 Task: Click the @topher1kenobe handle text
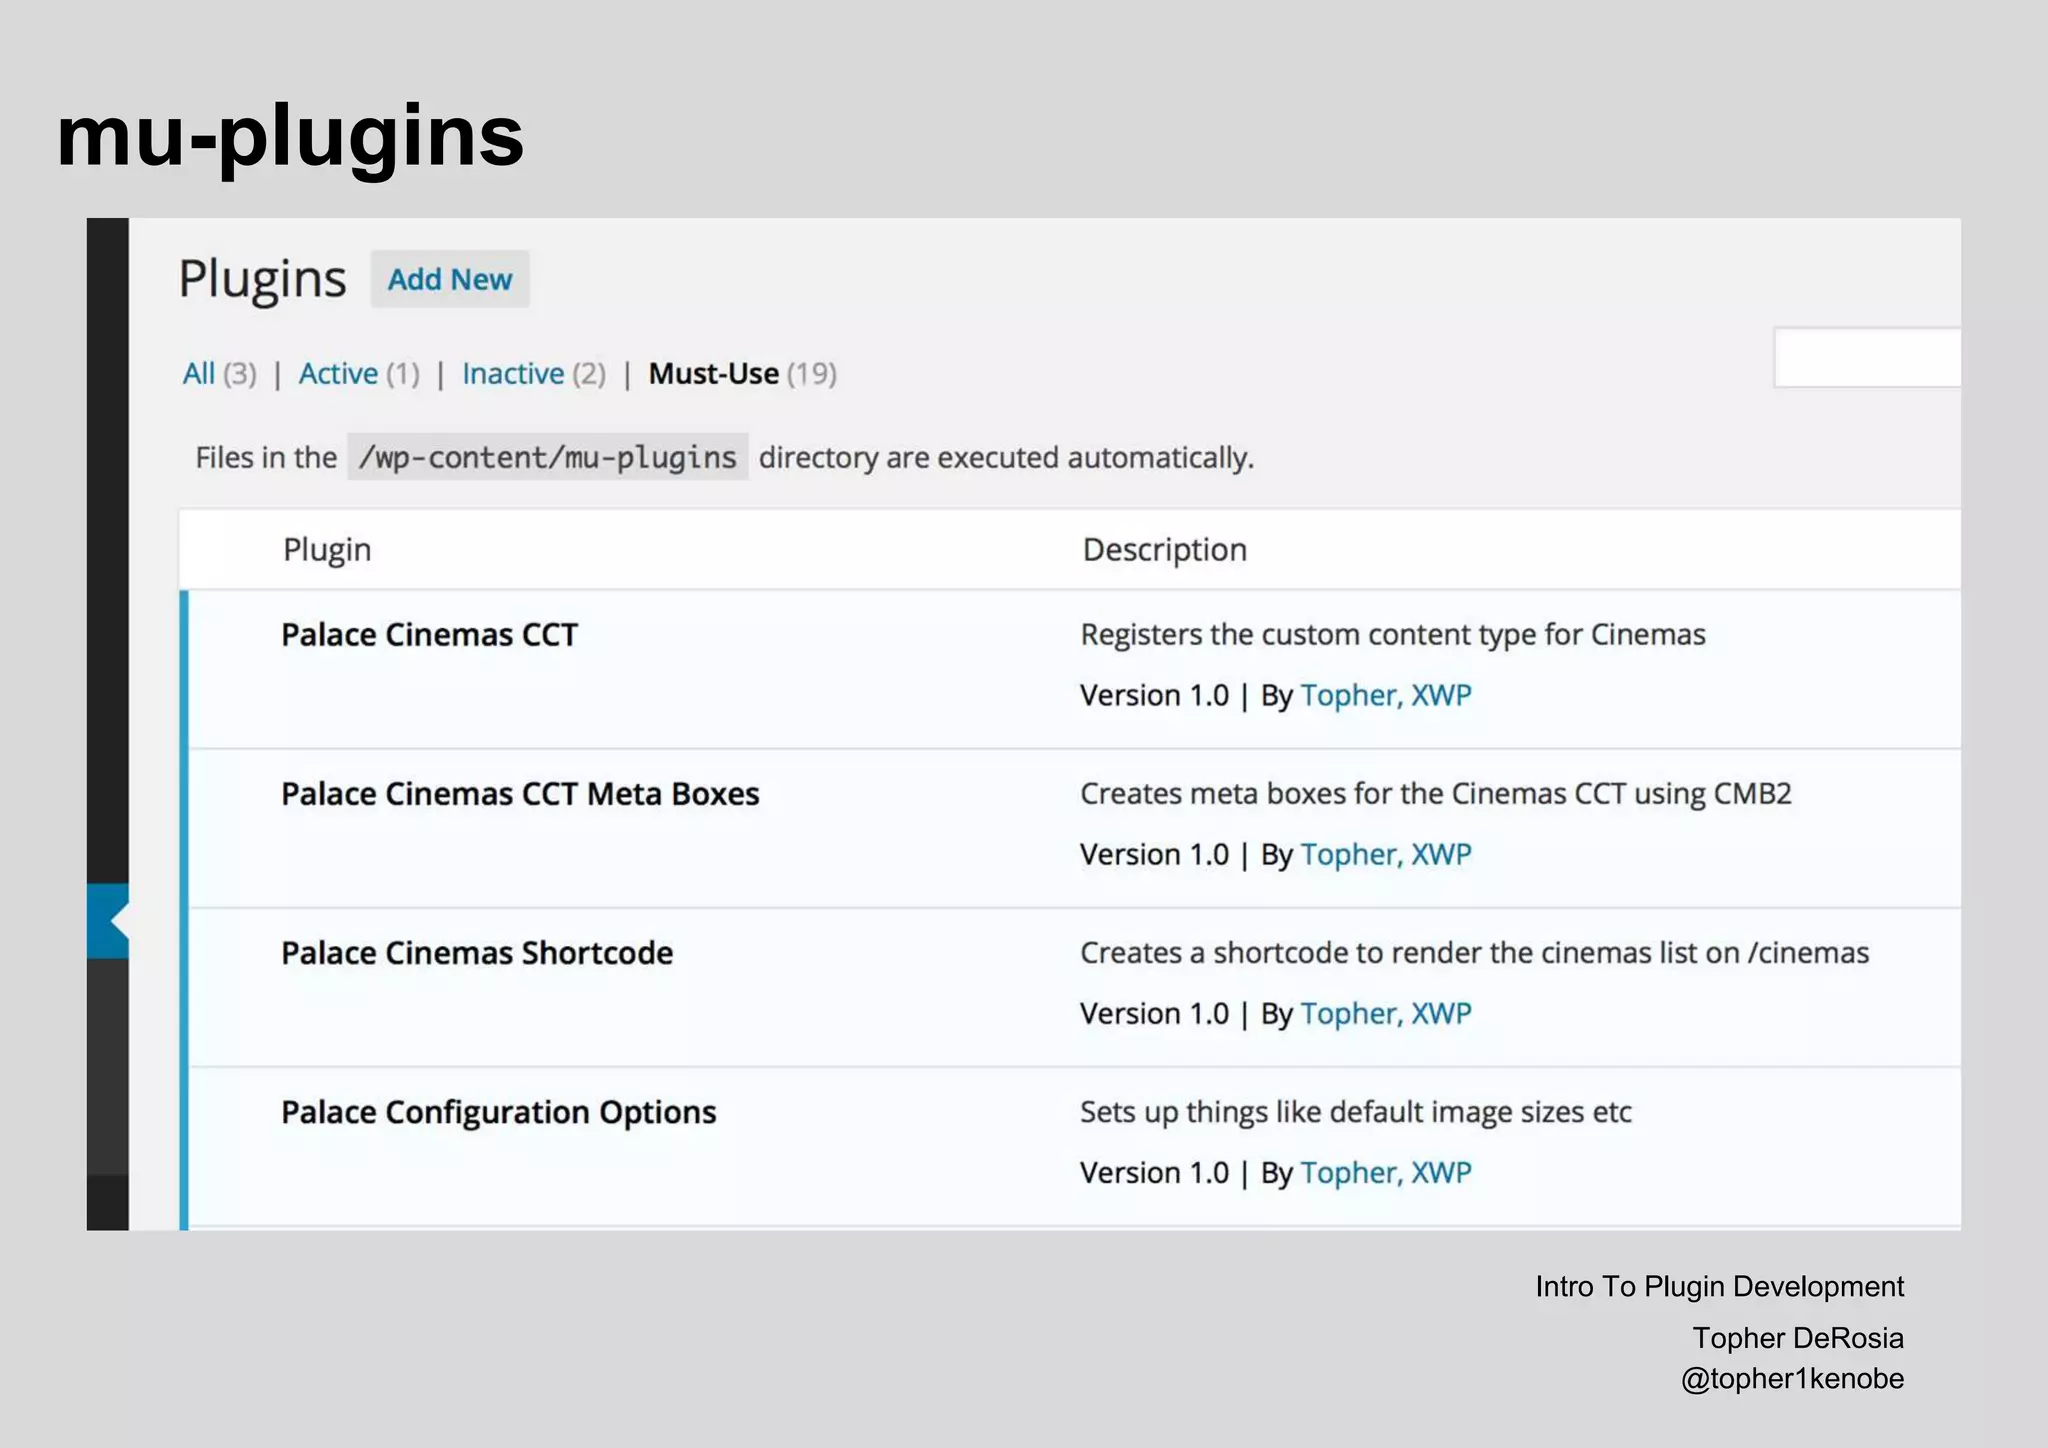[x=1792, y=1379]
